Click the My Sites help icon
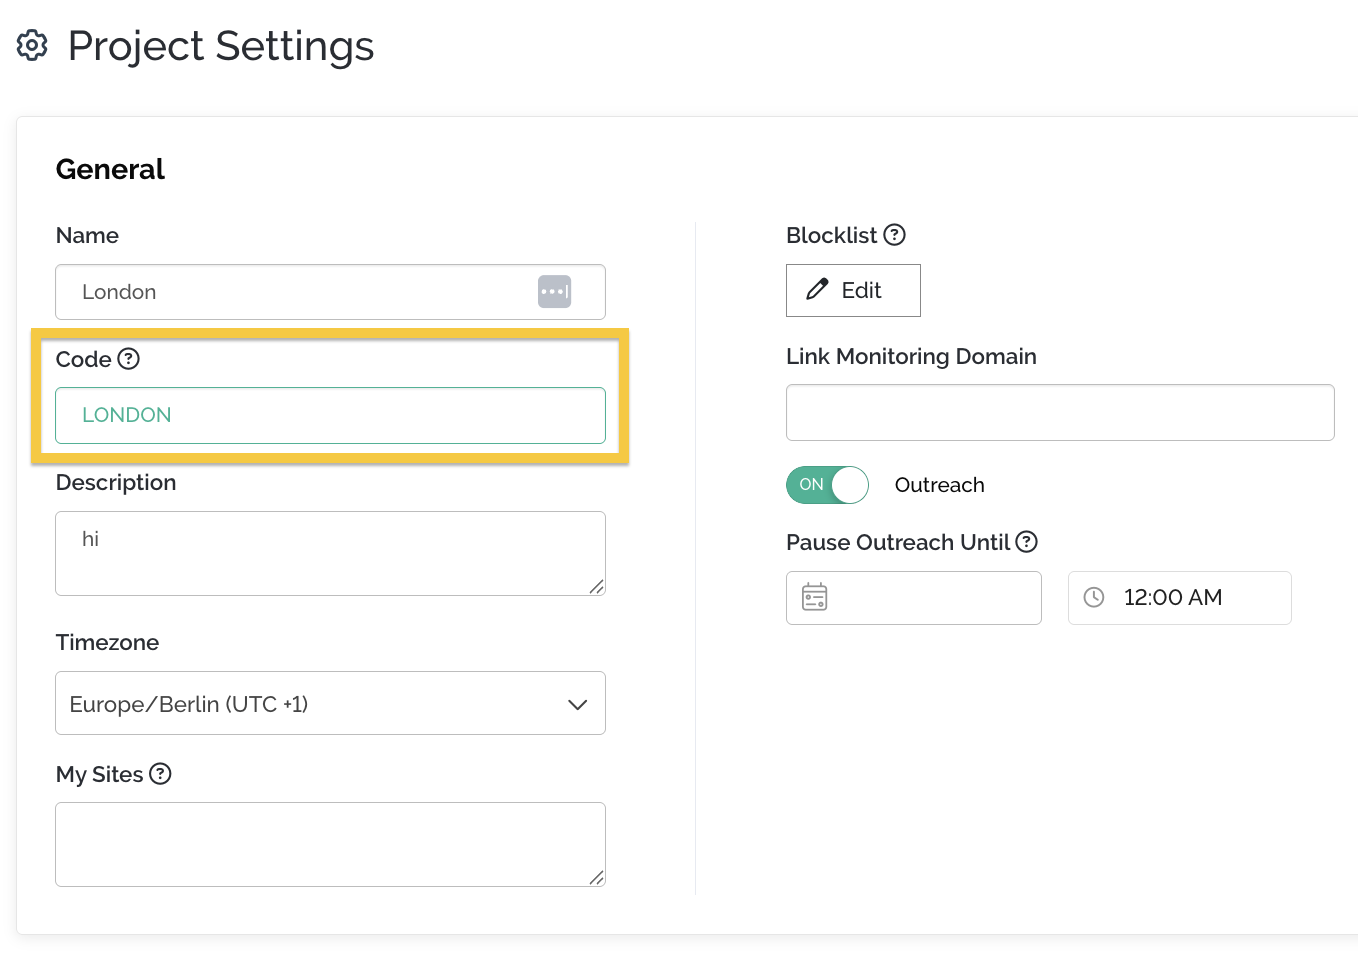The width and height of the screenshot is (1358, 960). [x=160, y=774]
